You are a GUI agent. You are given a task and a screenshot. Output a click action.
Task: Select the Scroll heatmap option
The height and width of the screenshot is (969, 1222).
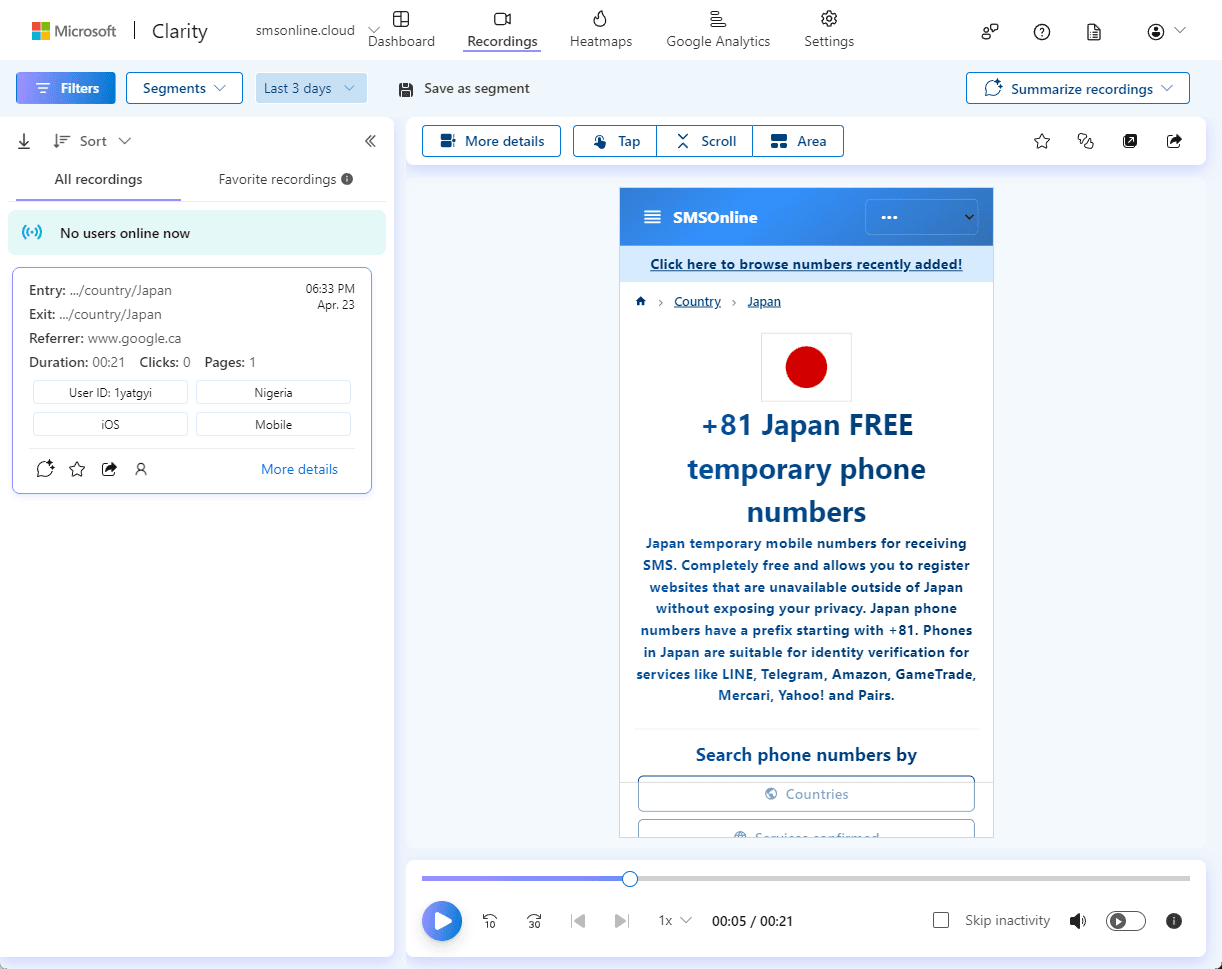[x=705, y=141]
